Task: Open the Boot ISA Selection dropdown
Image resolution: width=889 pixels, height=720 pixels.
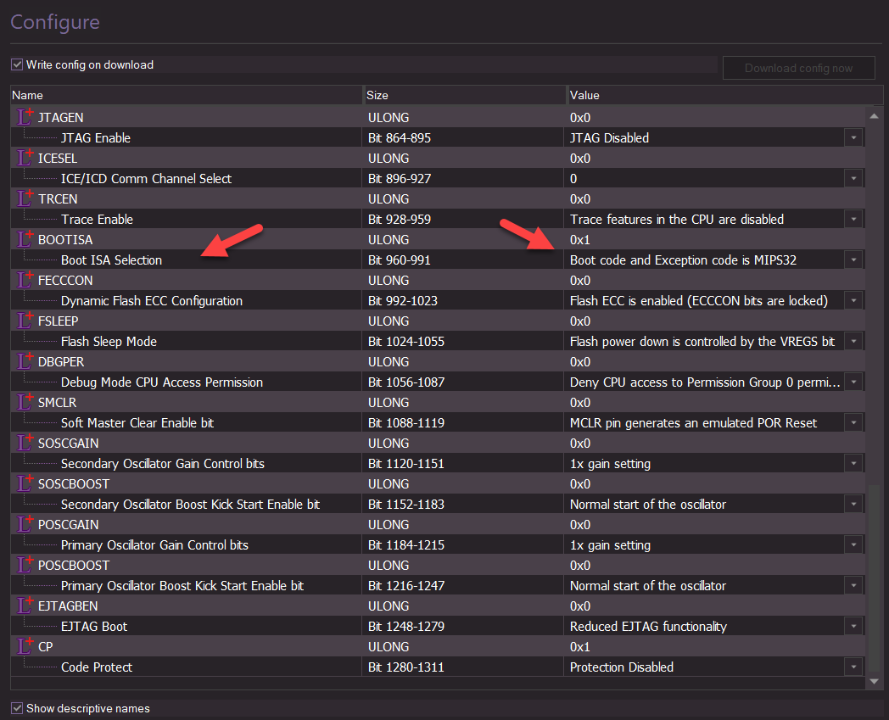Action: point(853,260)
